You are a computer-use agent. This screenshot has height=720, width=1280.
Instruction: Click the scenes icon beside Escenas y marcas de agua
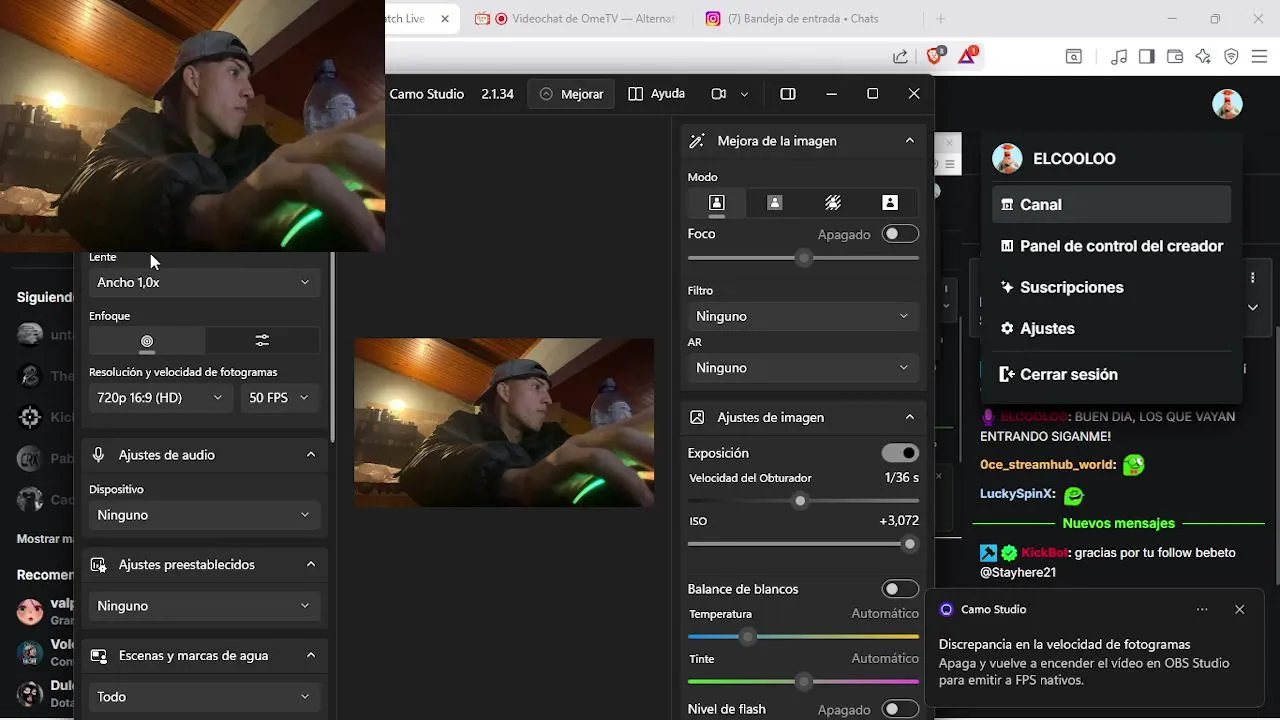click(98, 656)
